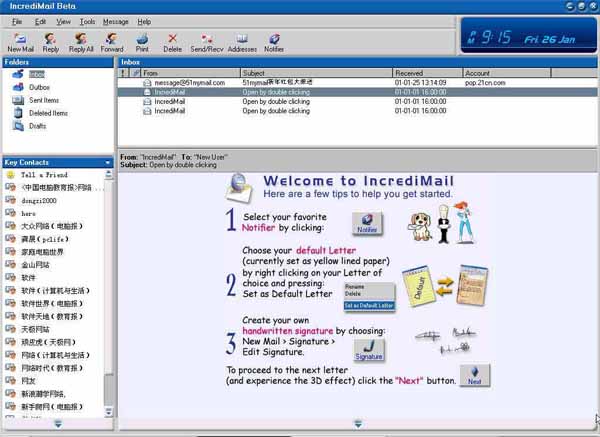Click the Print toolbar icon
Screen dimensions: 600x437
[142, 42]
